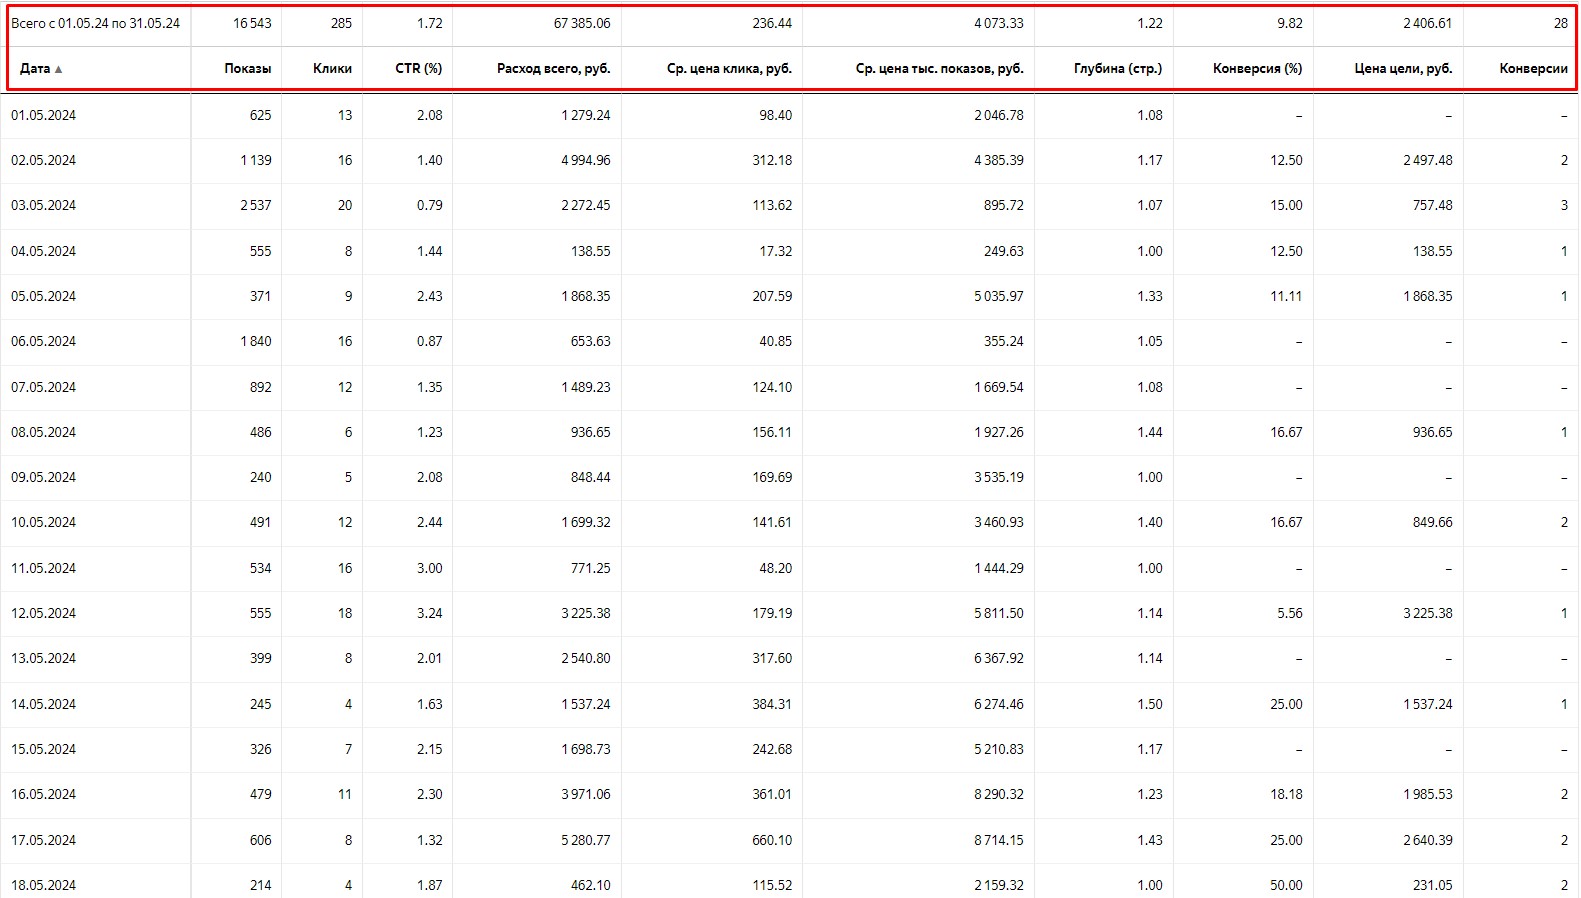
Task: Select conversion rate 50.00 on 18.05.2024
Action: tap(1286, 885)
